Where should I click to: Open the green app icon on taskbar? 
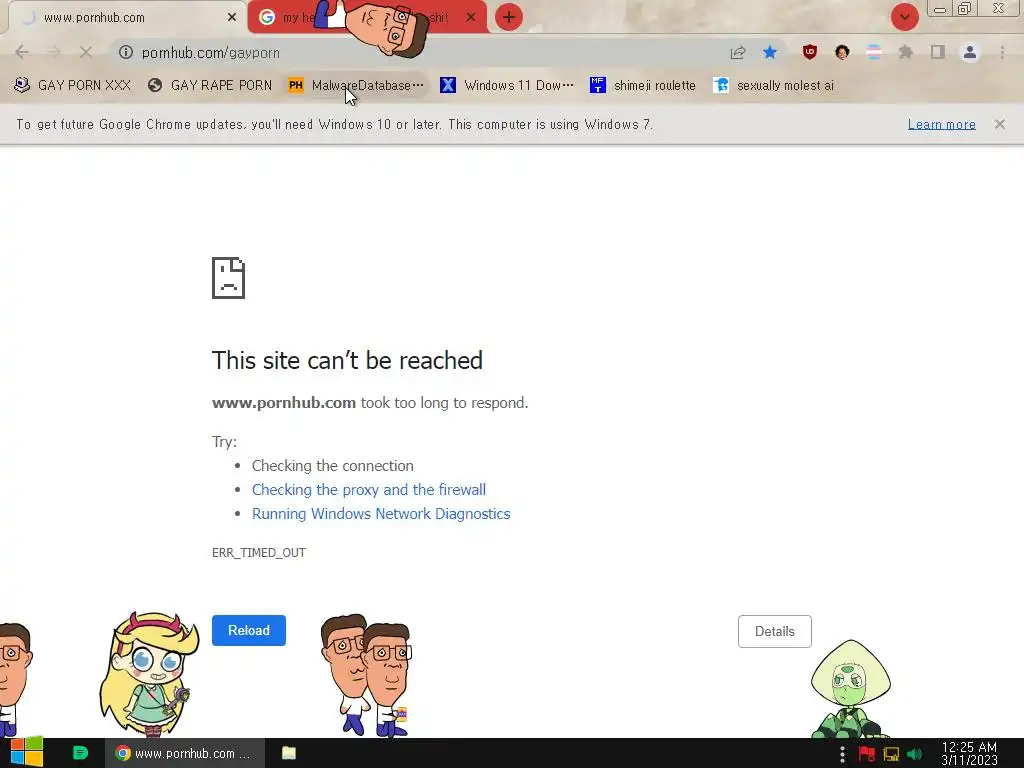[x=80, y=753]
